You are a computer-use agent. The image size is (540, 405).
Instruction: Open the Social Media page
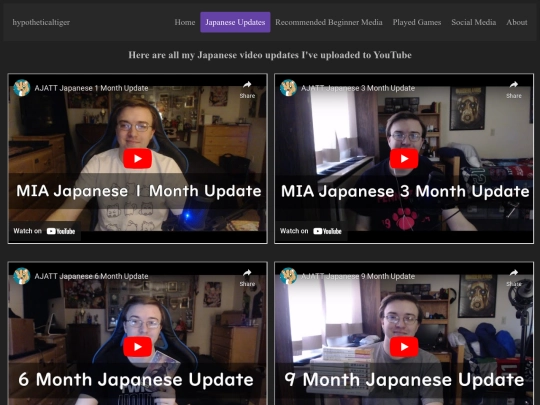(x=474, y=22)
